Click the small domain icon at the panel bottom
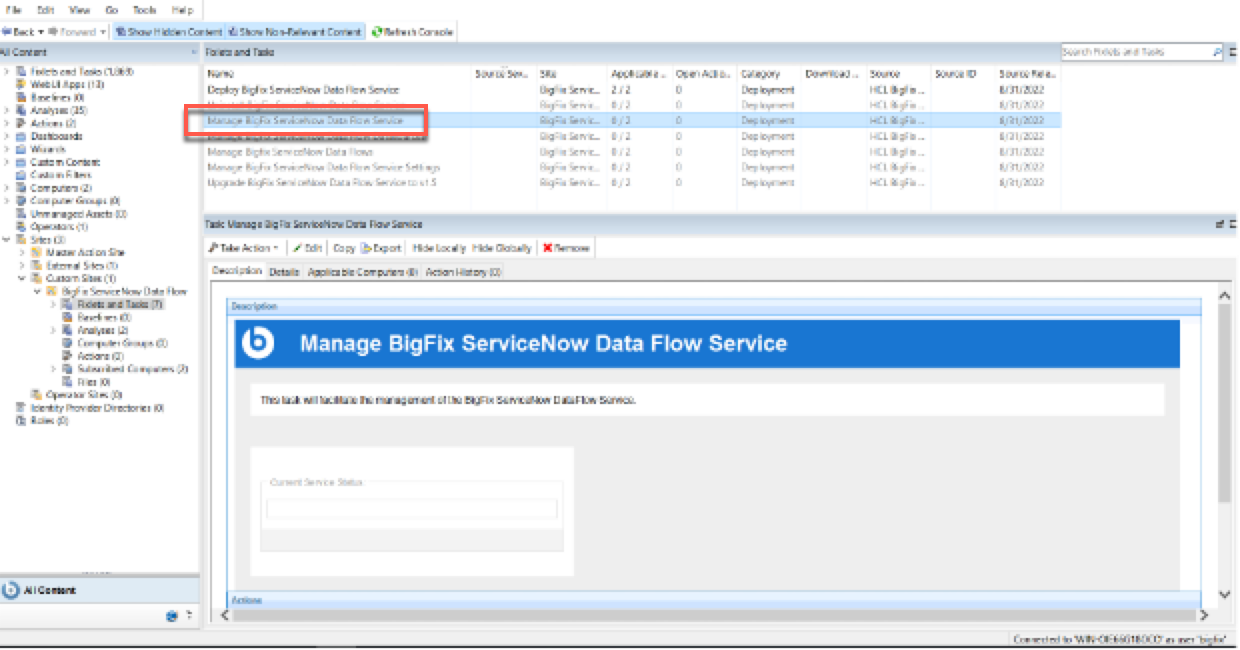This screenshot has width=1240, height=650. [x=172, y=616]
